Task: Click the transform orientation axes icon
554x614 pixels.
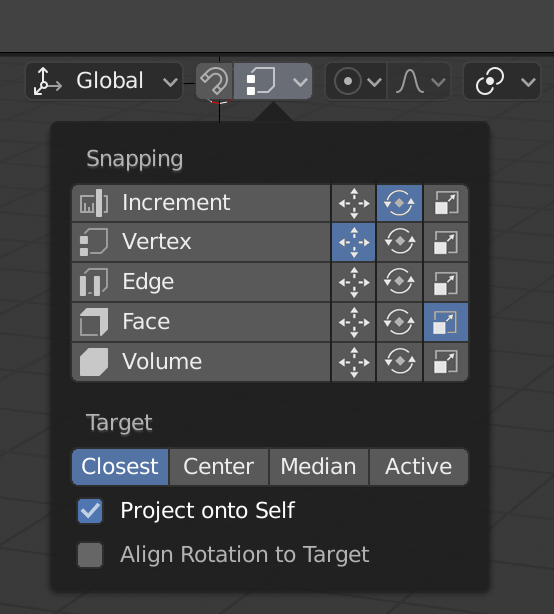Action: [x=47, y=81]
